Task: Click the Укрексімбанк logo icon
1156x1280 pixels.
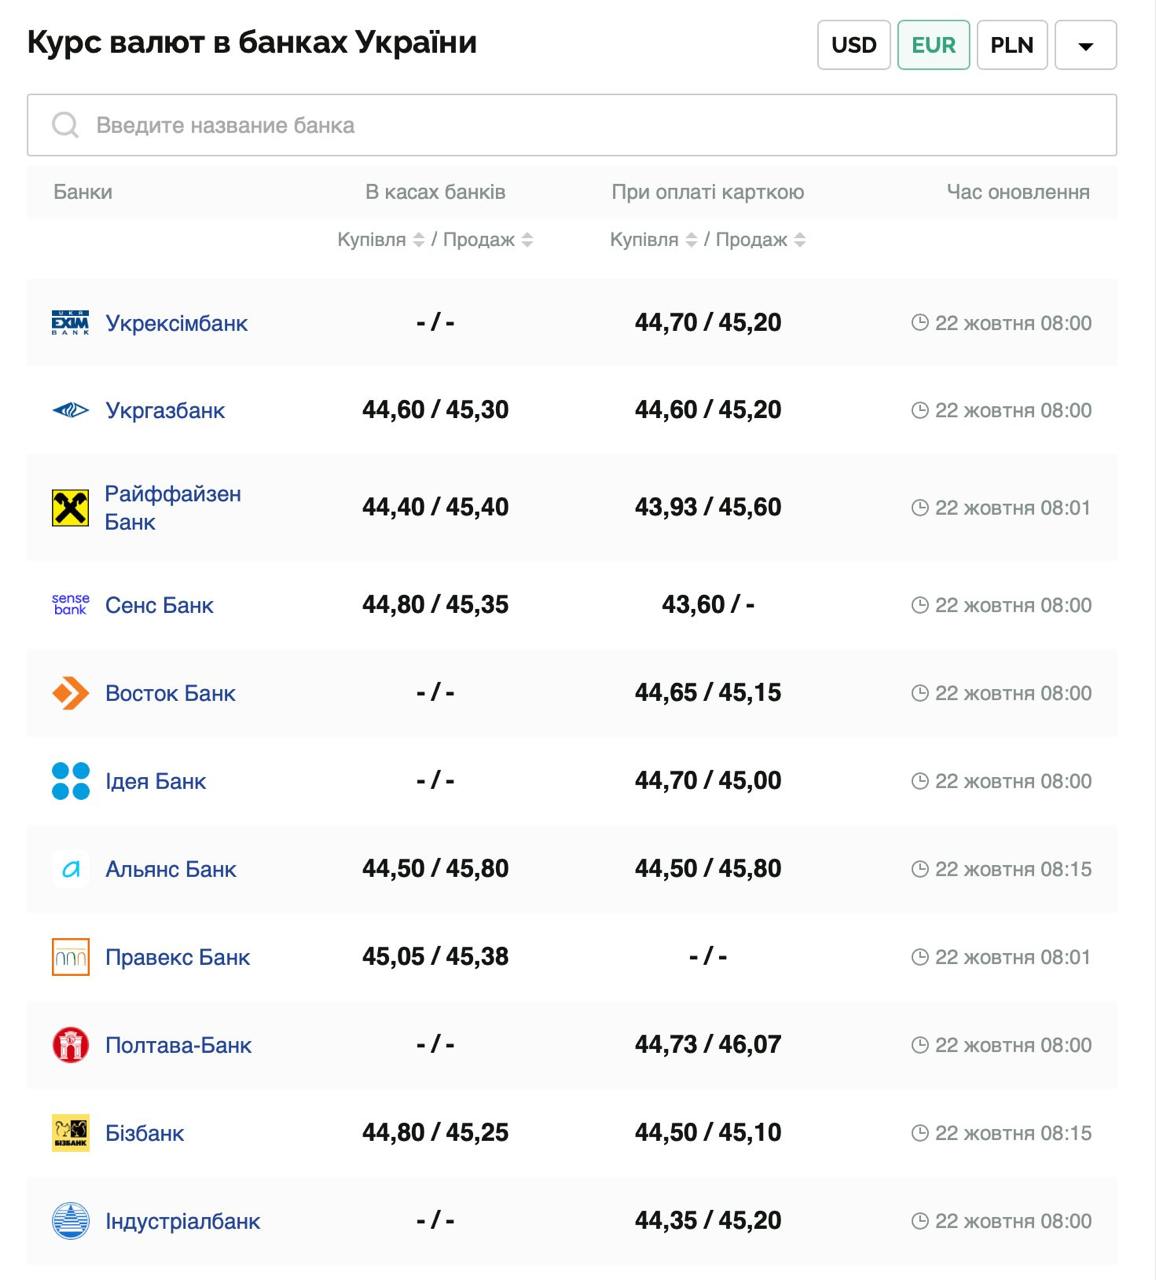Action: tap(70, 323)
